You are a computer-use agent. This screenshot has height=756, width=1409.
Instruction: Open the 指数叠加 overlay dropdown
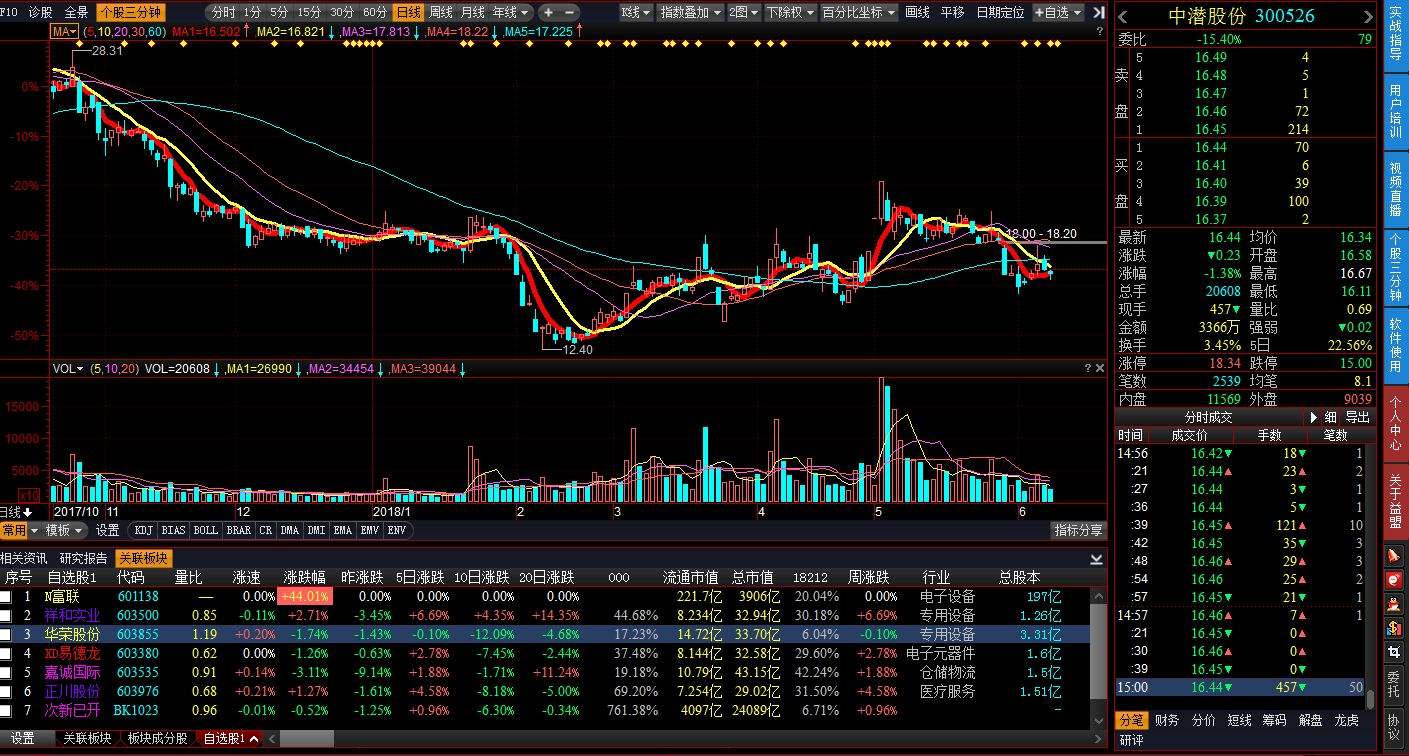[x=690, y=12]
